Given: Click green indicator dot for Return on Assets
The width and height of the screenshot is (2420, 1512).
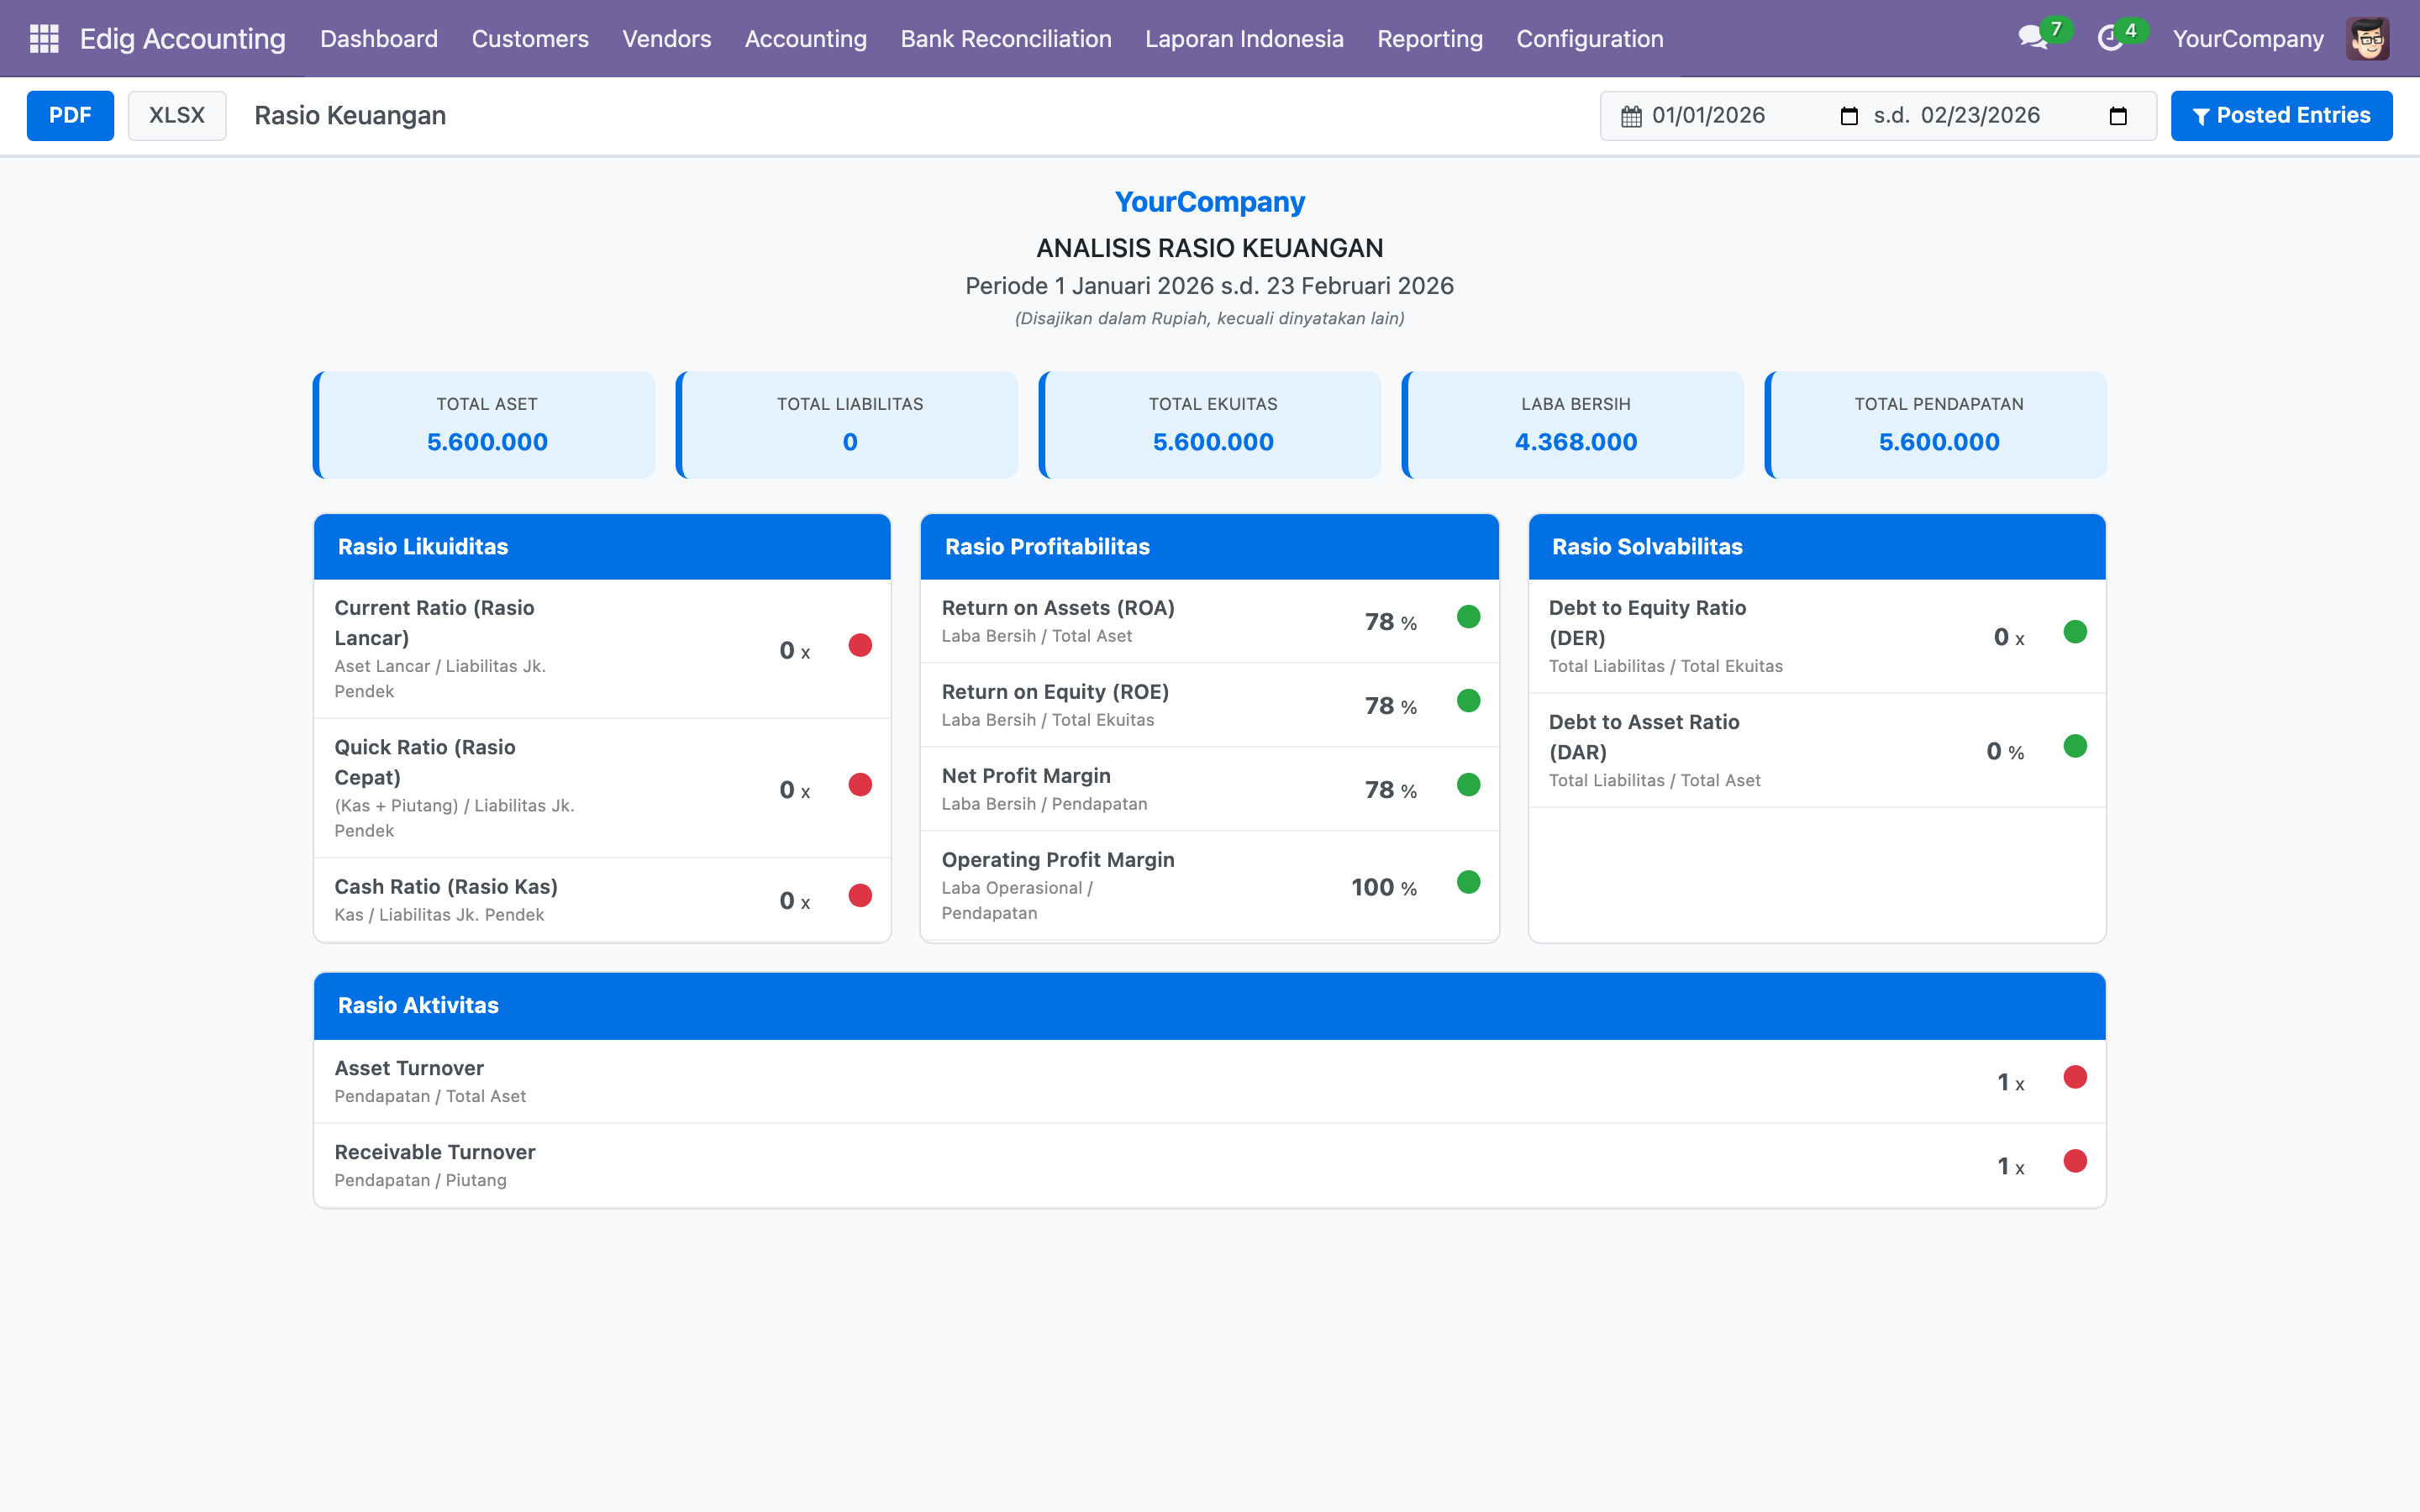Looking at the screenshot, I should pyautogui.click(x=1468, y=617).
